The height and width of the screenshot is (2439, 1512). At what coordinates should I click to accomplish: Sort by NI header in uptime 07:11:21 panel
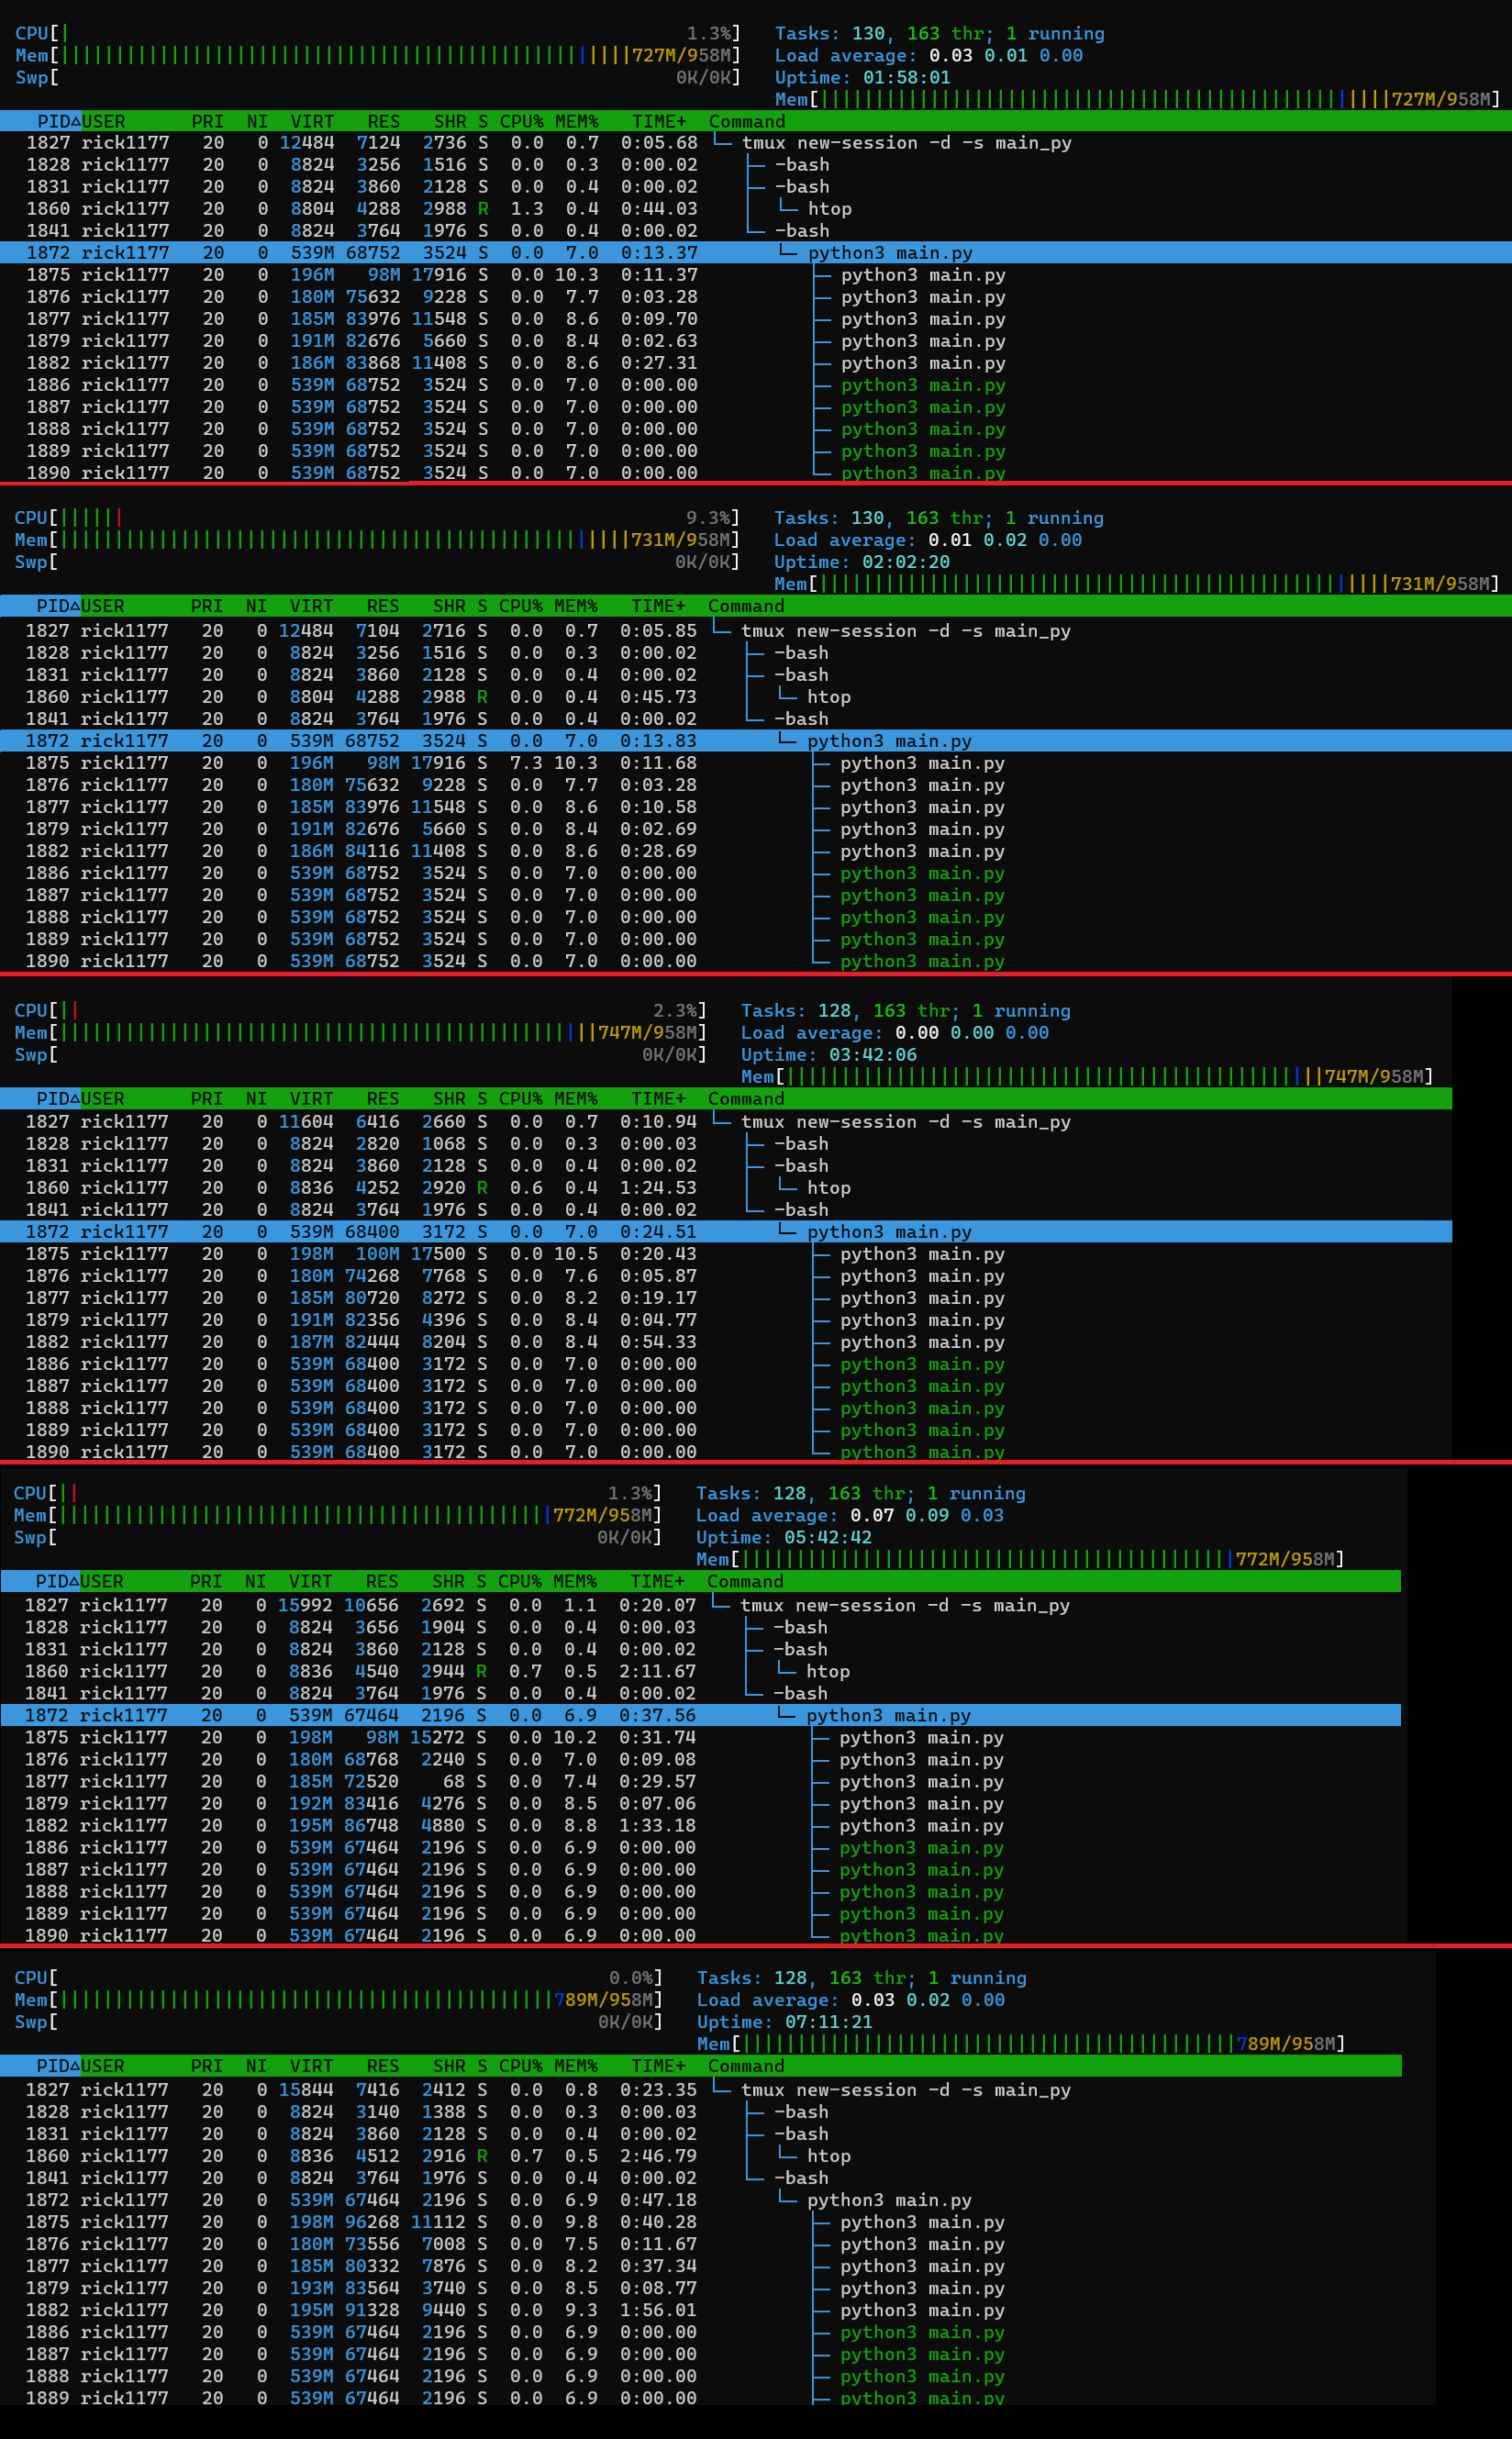coord(256,2066)
